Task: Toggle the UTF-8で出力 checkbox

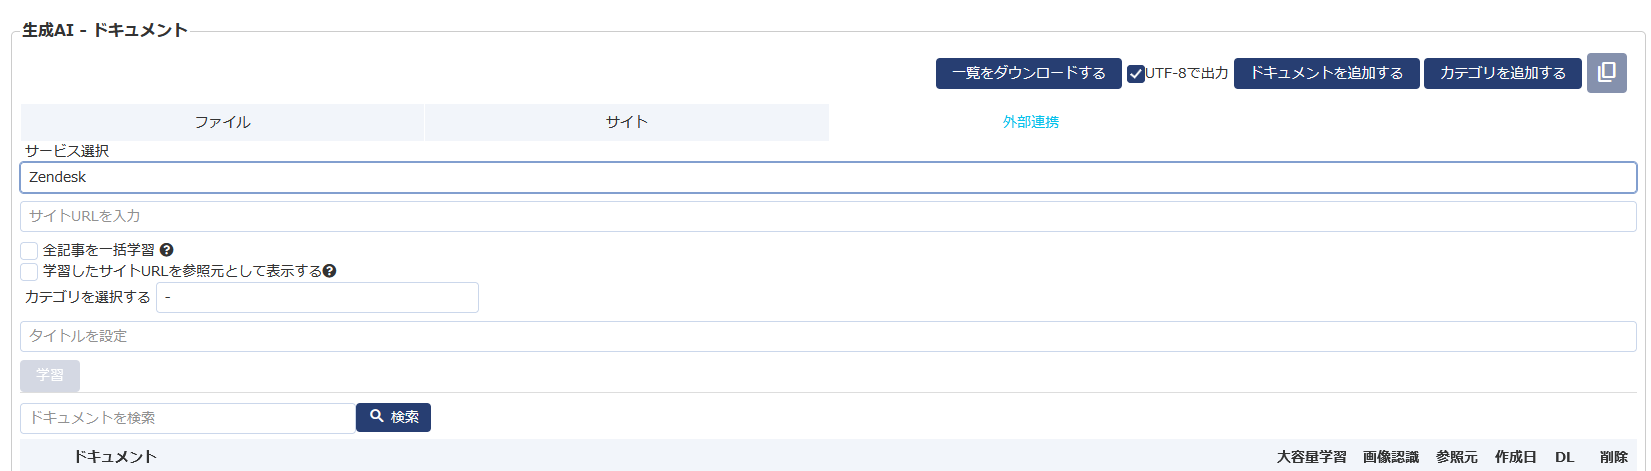Action: (x=1136, y=74)
